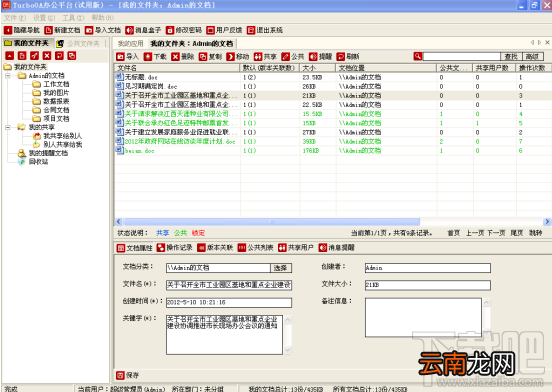Viewport: 552px width, 392px height.
Task: Click the search text field
Action: 462,56
